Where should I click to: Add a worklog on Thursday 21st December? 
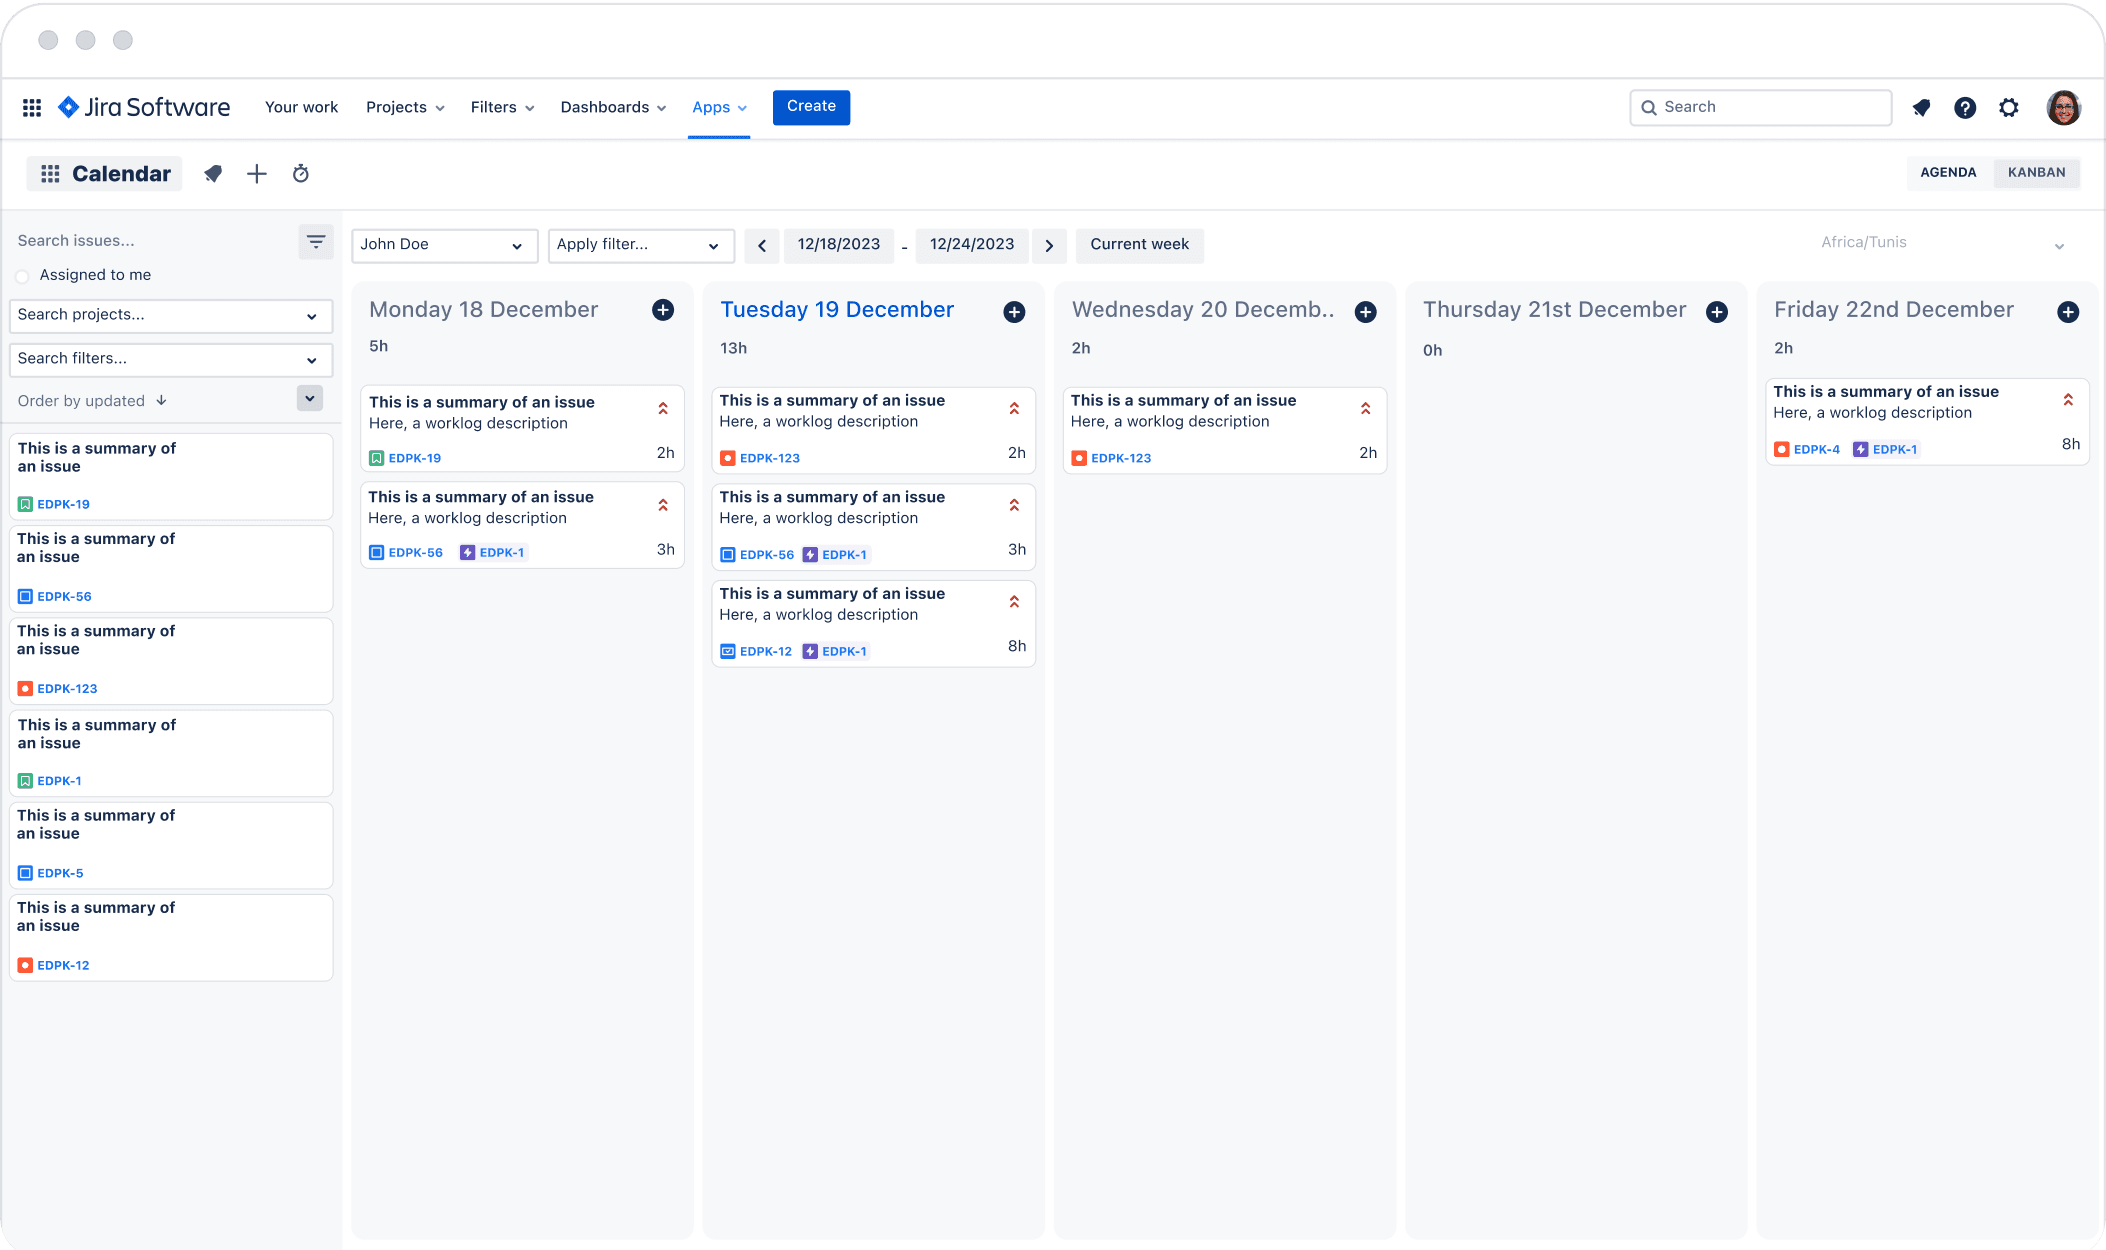pos(1717,312)
